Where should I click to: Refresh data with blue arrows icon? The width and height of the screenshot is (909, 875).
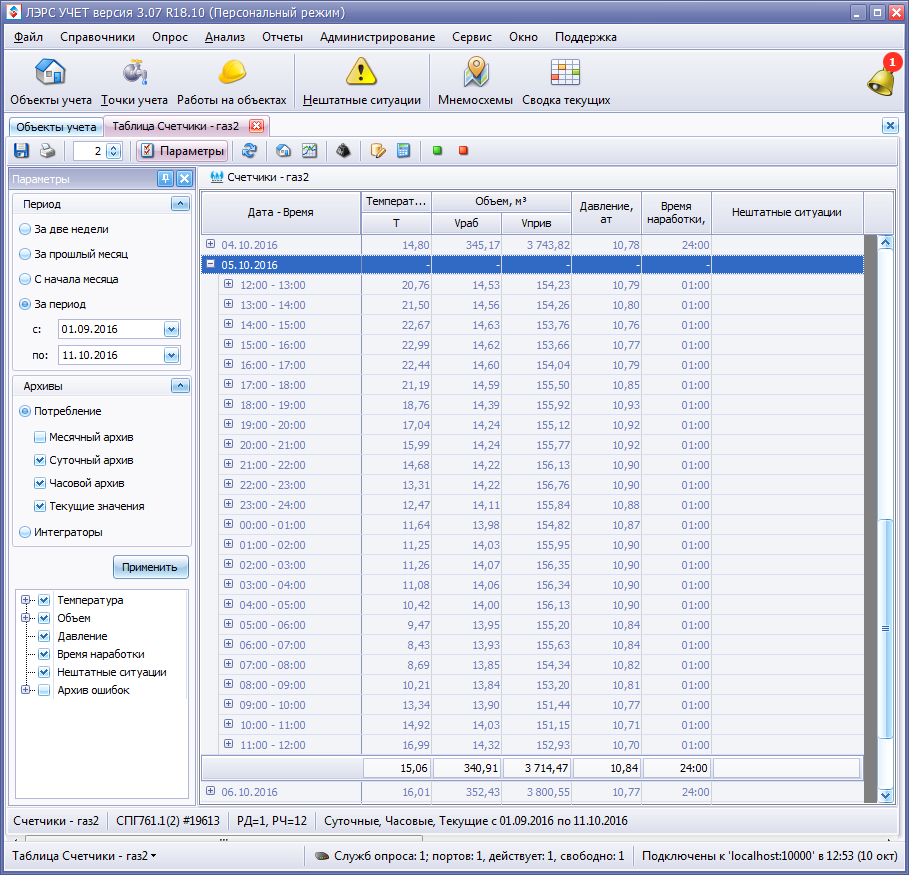pyautogui.click(x=249, y=151)
